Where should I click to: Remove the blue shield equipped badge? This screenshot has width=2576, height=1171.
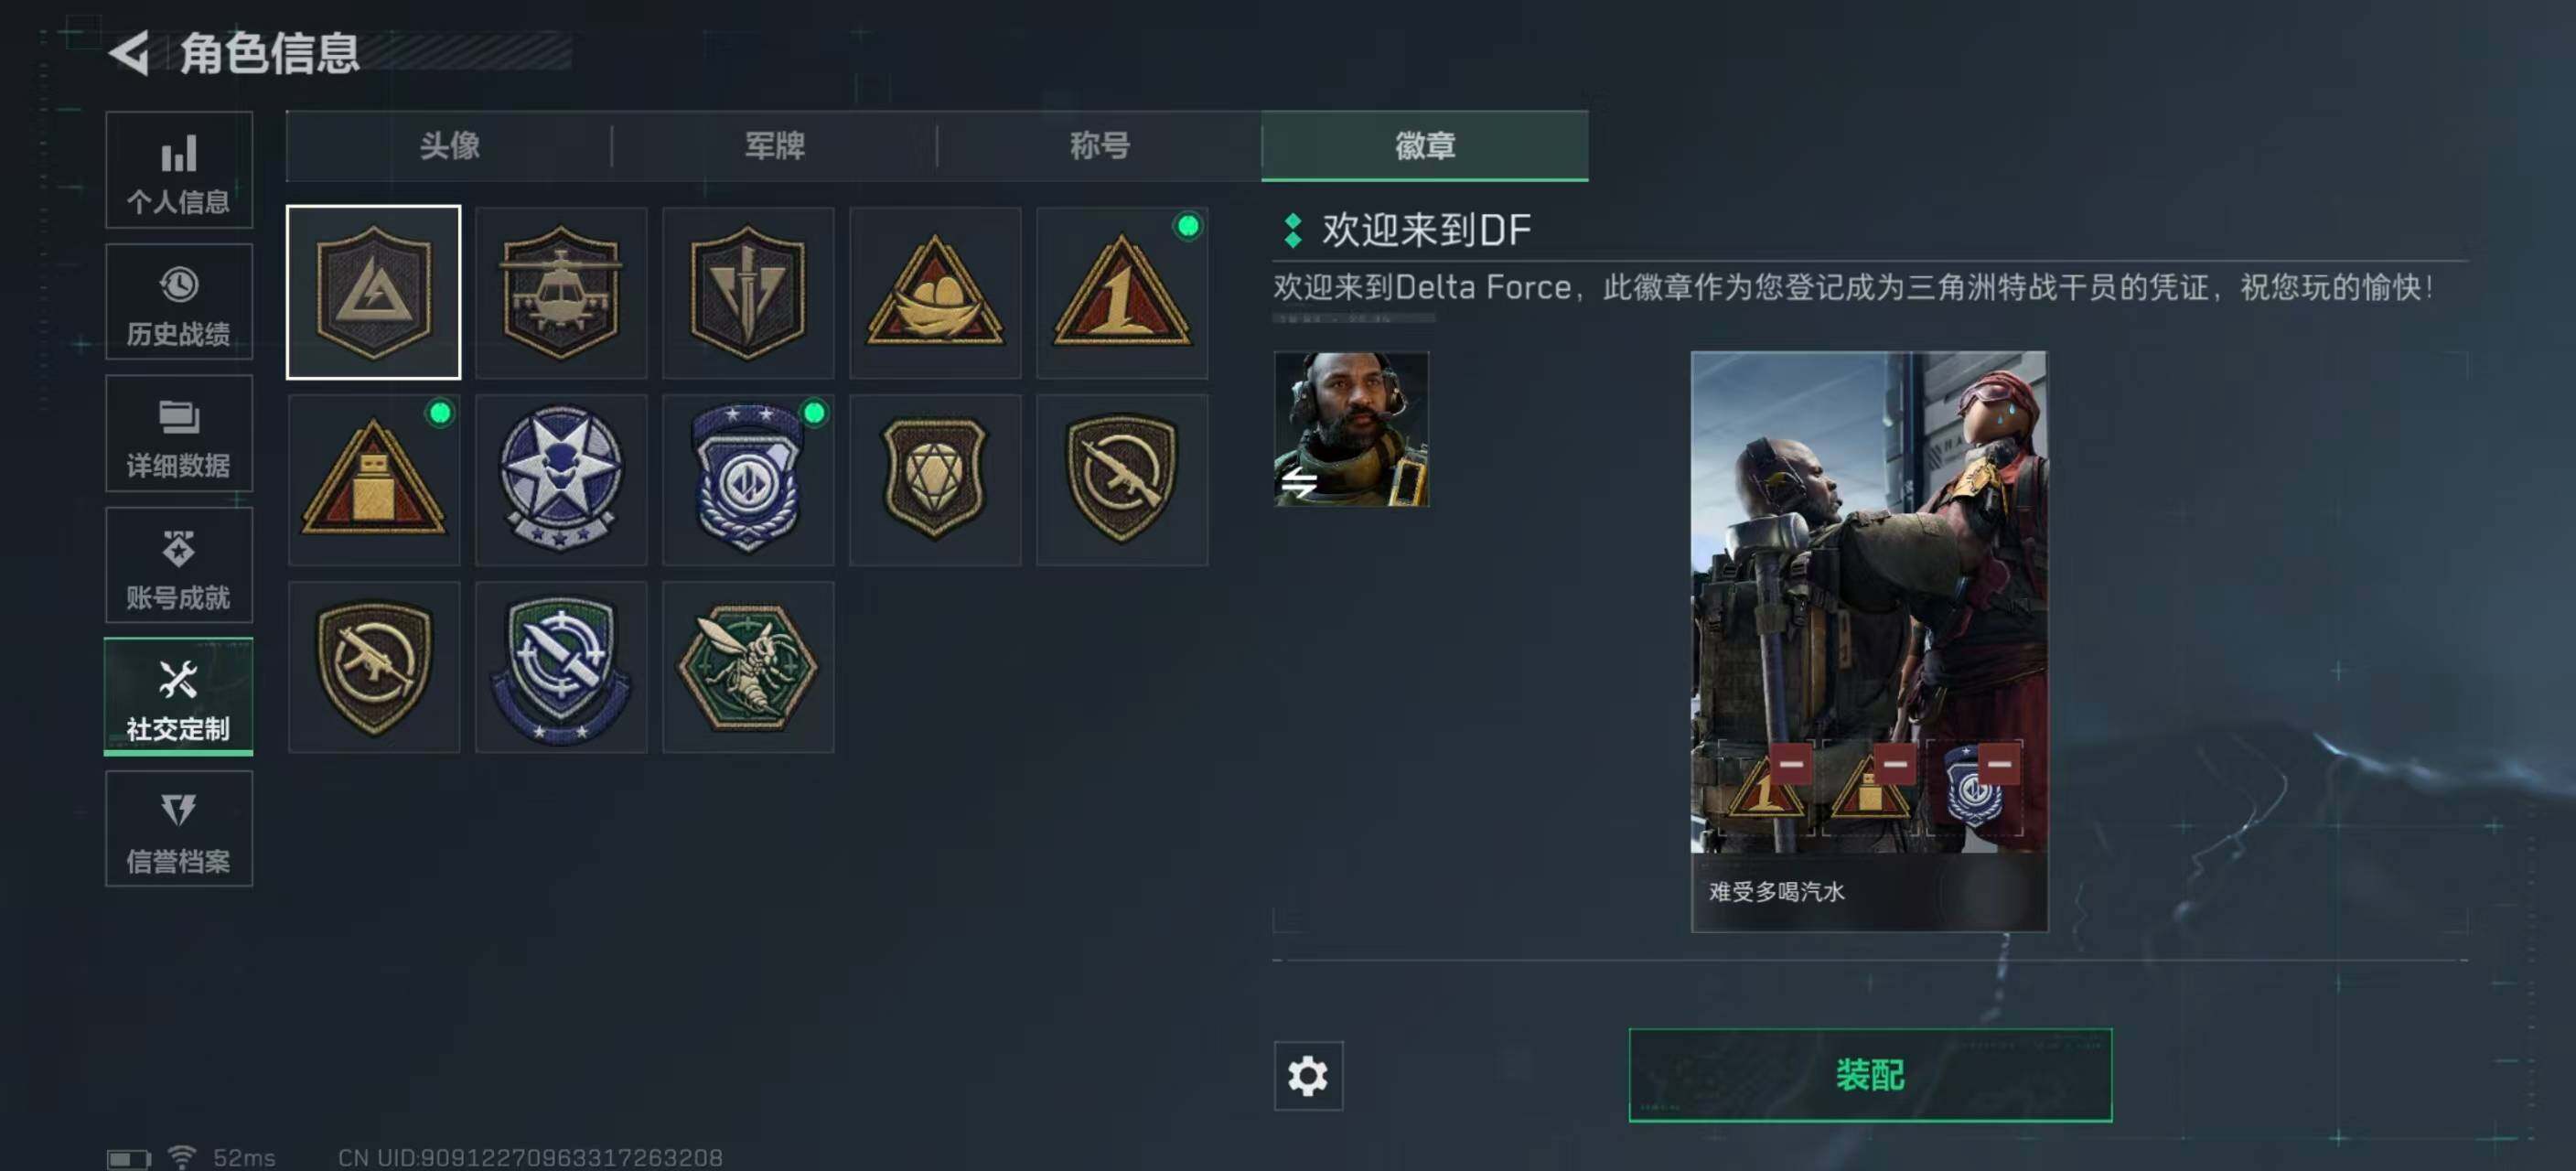tap(1999, 764)
